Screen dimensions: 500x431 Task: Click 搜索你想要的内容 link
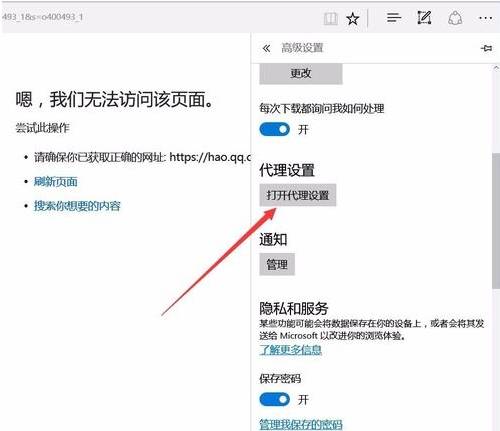click(77, 206)
